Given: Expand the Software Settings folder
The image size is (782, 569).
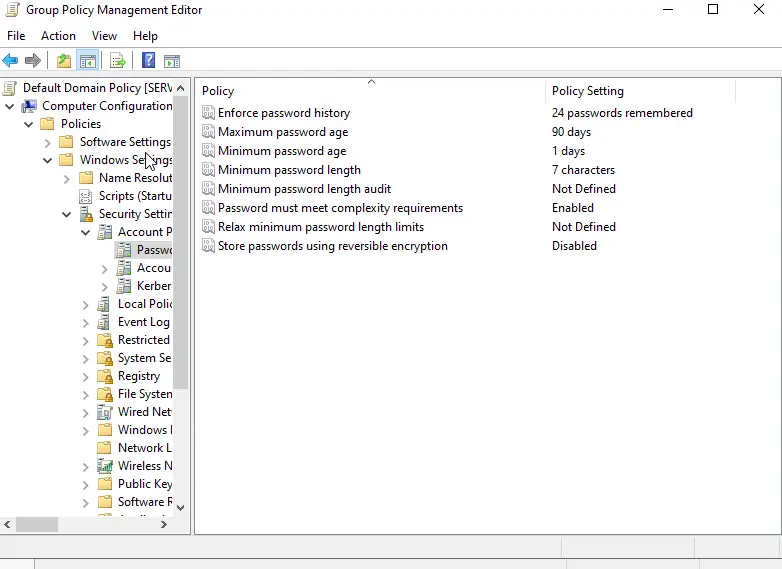Looking at the screenshot, I should pos(48,142).
